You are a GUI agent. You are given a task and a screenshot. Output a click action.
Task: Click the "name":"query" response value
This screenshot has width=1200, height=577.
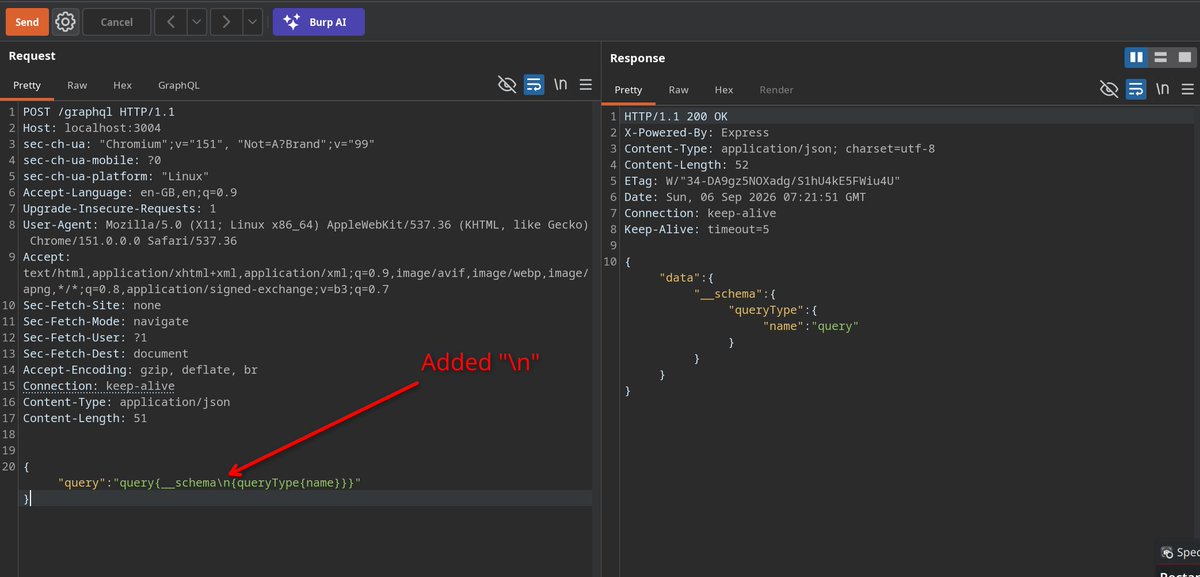(x=811, y=326)
